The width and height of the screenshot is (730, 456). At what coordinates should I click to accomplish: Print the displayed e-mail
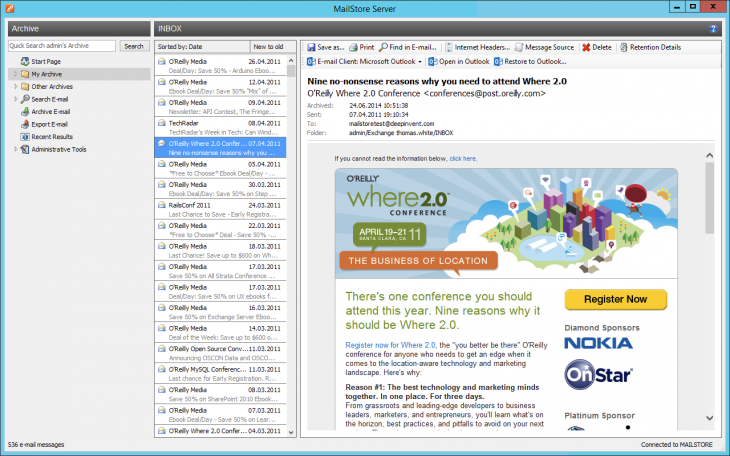360,47
